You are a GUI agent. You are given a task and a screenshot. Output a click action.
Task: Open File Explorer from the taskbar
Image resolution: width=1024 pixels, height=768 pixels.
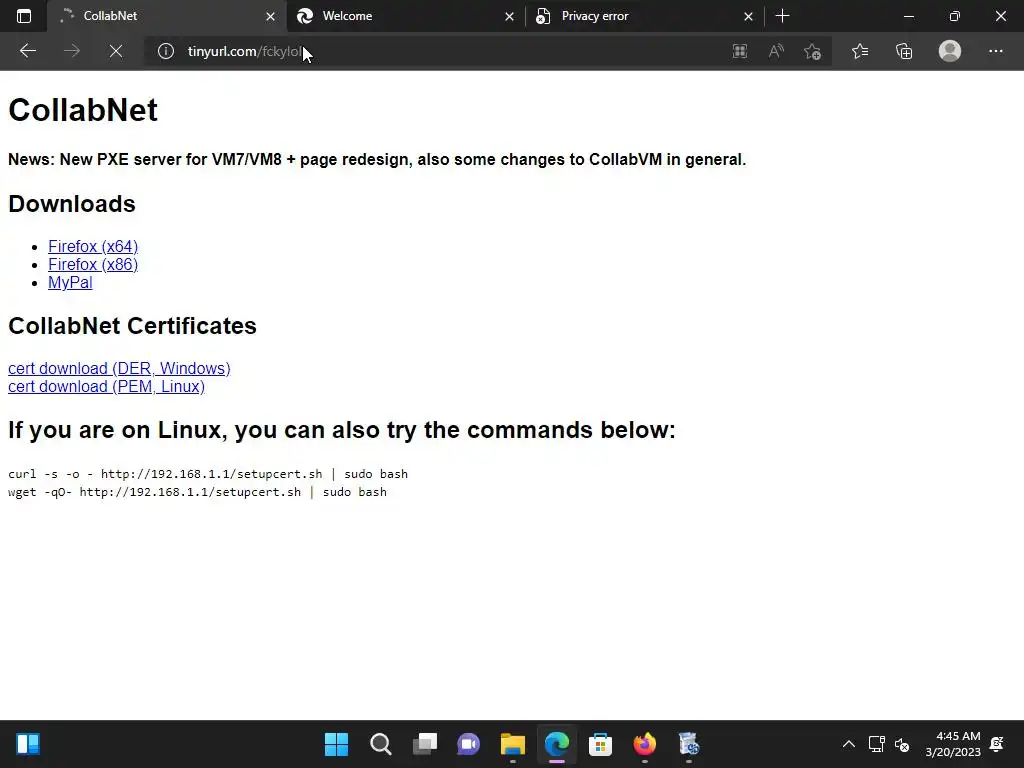point(513,744)
